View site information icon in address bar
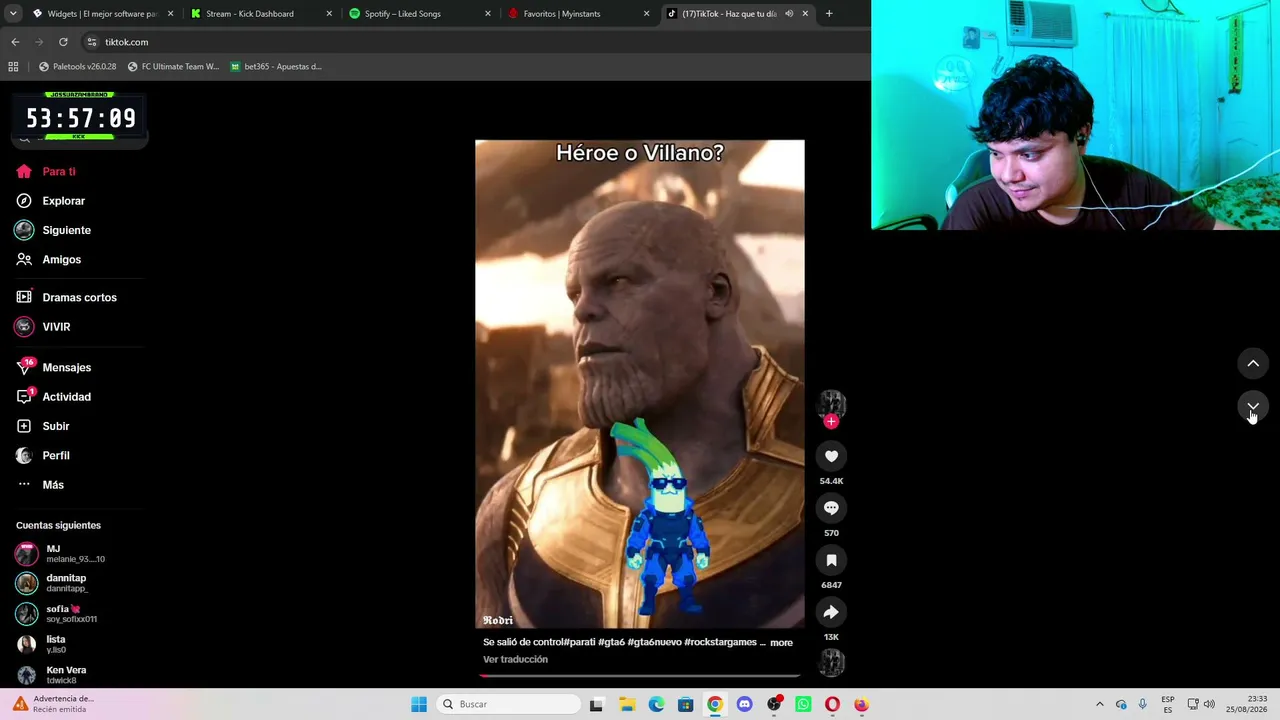Viewport: 1280px width, 720px height. click(x=92, y=42)
